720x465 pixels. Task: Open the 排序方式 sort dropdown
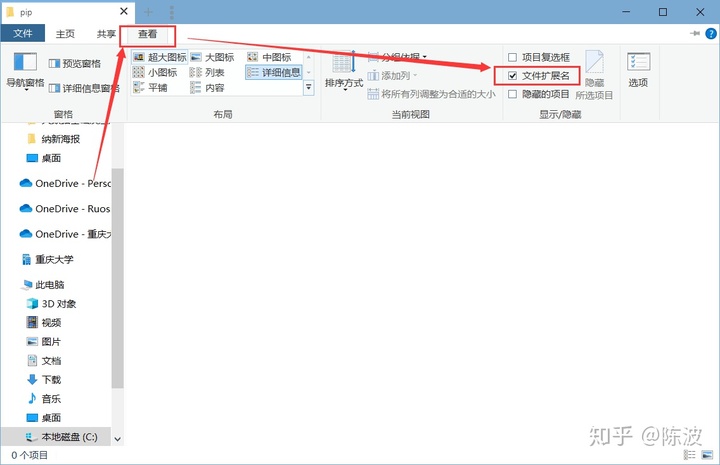coord(343,70)
